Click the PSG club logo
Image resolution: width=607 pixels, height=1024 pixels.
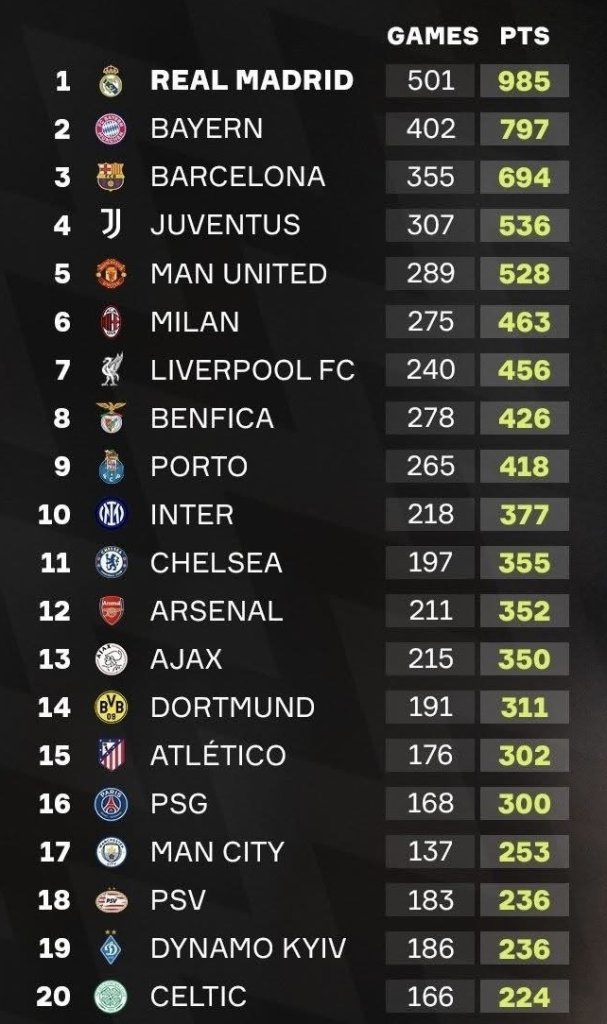tap(111, 804)
